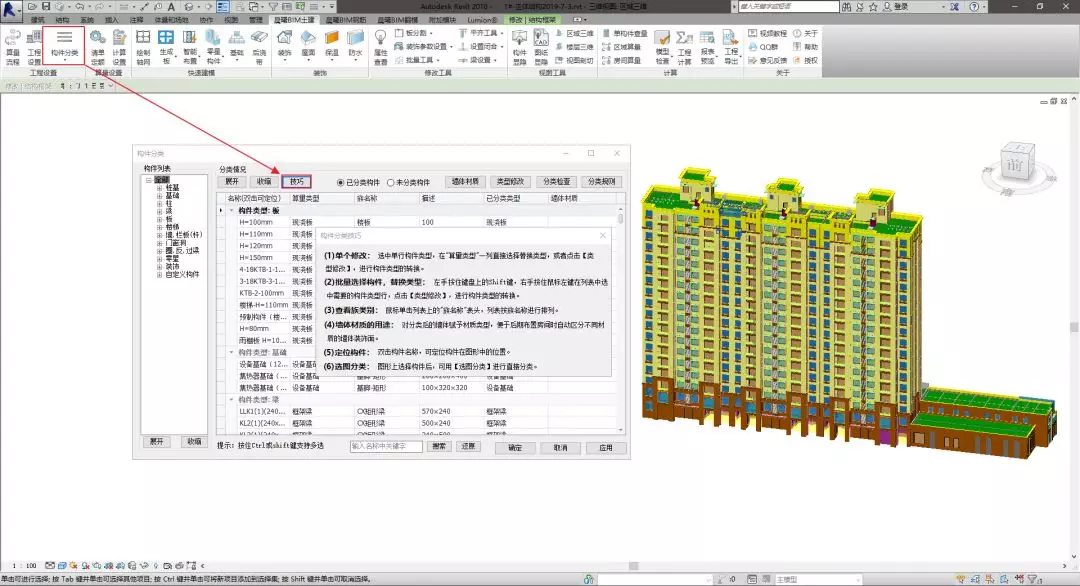The width and height of the screenshot is (1080, 586).
Task: Select the 已分类构件 radio button
Action: (x=341, y=182)
